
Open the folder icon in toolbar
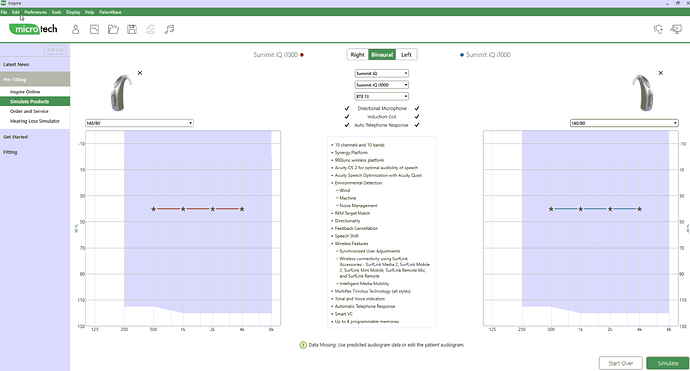[x=113, y=29]
